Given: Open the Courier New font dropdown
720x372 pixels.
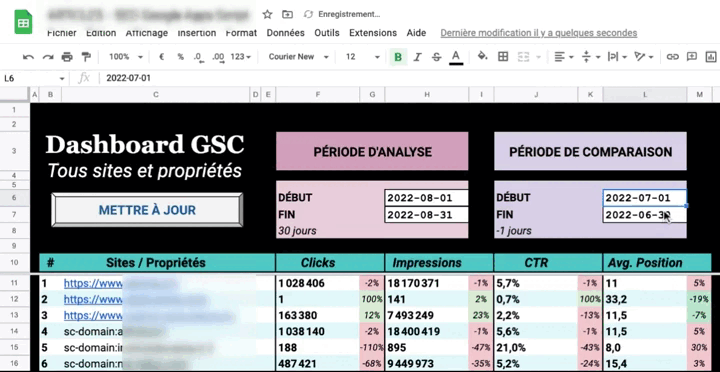Looking at the screenshot, I should click(299, 57).
